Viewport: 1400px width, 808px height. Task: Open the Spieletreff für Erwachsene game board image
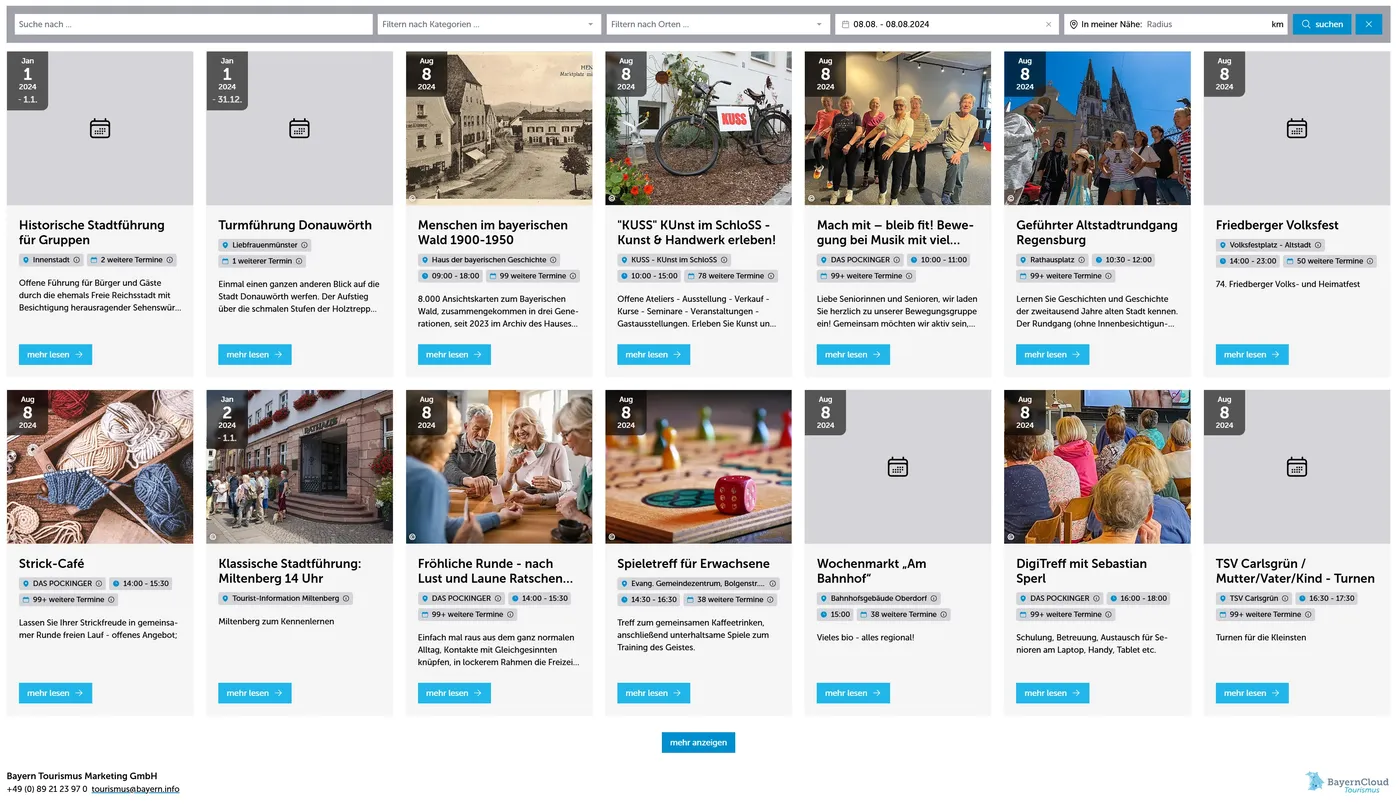698,467
